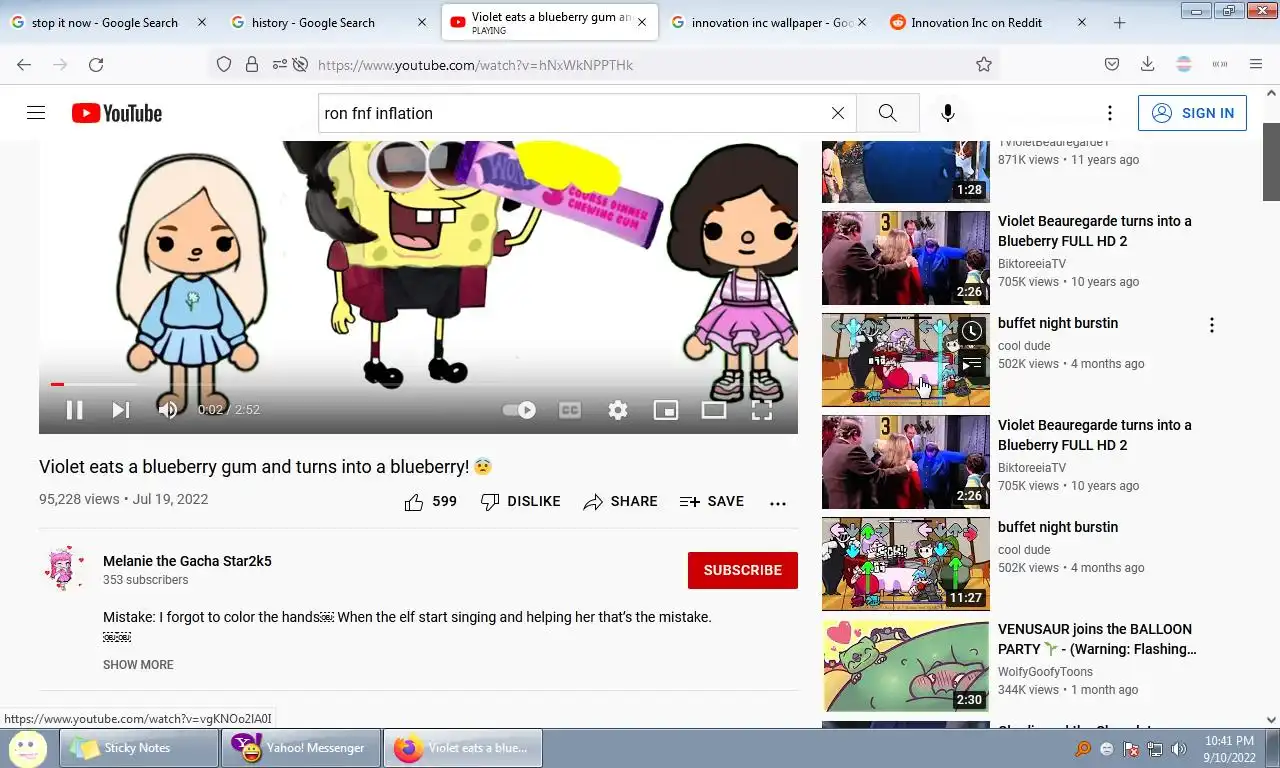Open the 11:27 buffet night burstin thumbnail
Image resolution: width=1280 pixels, height=768 pixels.
pyautogui.click(x=906, y=564)
